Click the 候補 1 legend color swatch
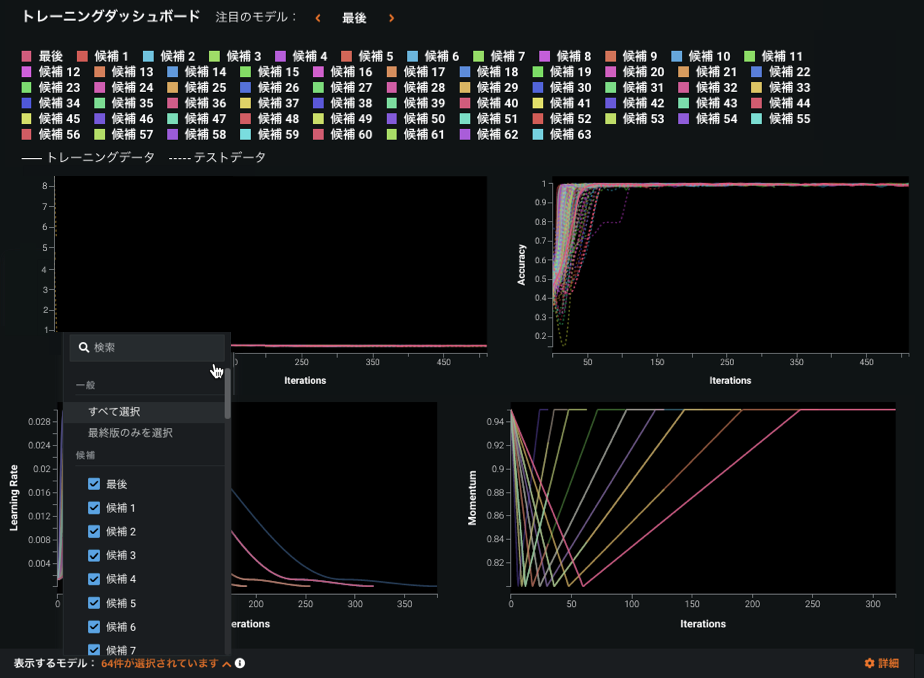Screen dimensions: 924x678 point(83,57)
